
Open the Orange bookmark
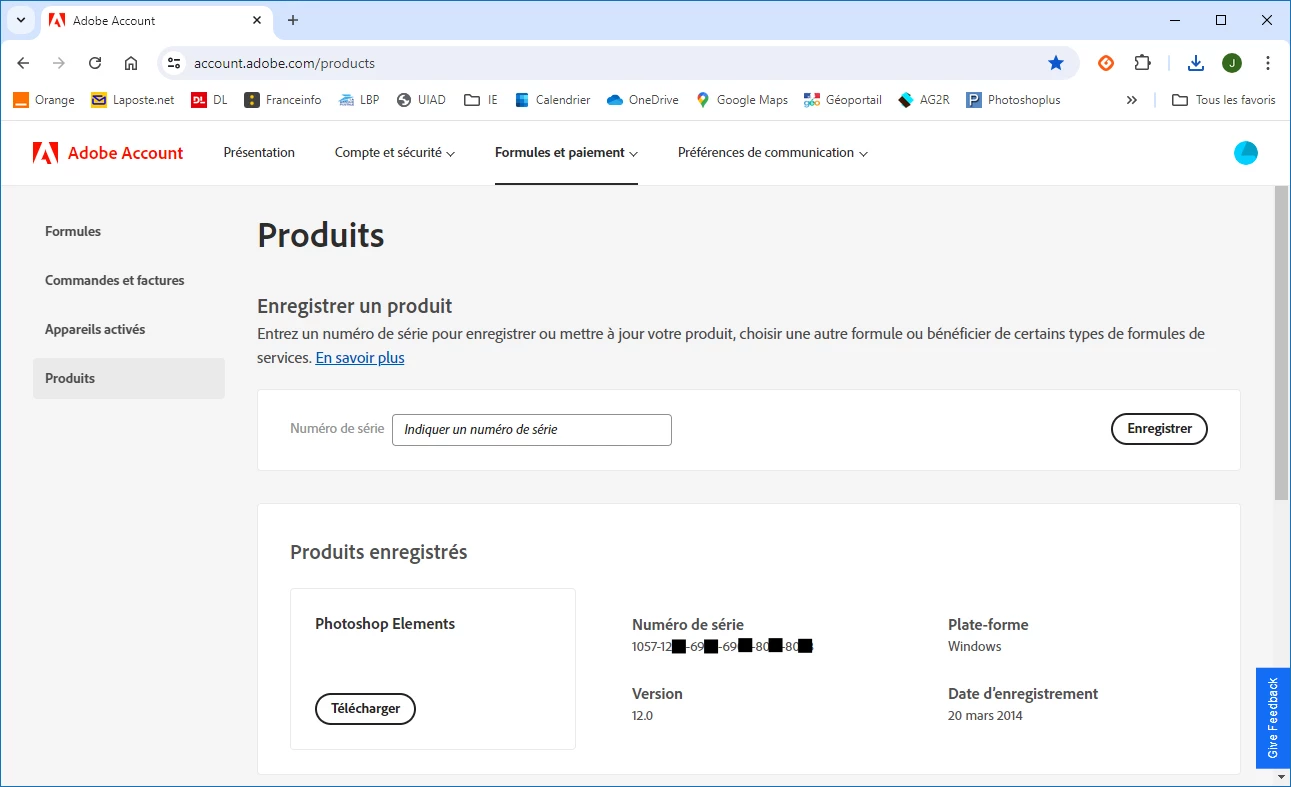[x=44, y=100]
